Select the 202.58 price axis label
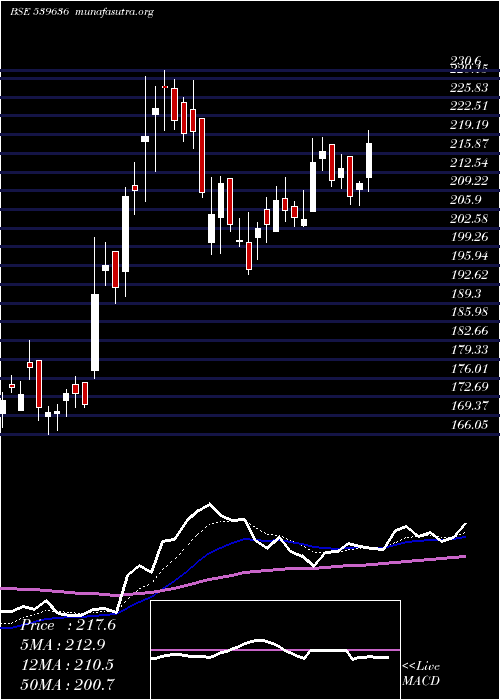The width and height of the screenshot is (500, 700). [x=469, y=219]
